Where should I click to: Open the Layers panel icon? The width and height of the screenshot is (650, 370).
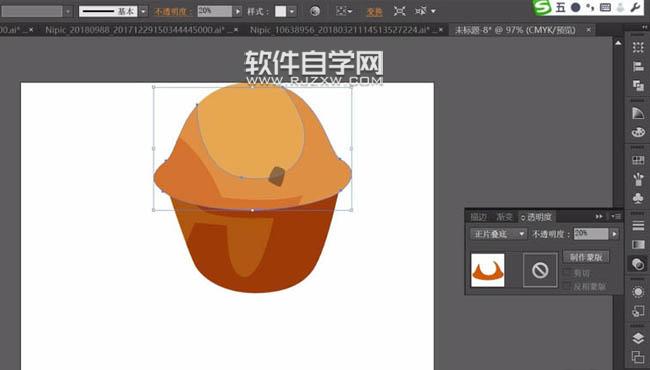pyautogui.click(x=638, y=338)
